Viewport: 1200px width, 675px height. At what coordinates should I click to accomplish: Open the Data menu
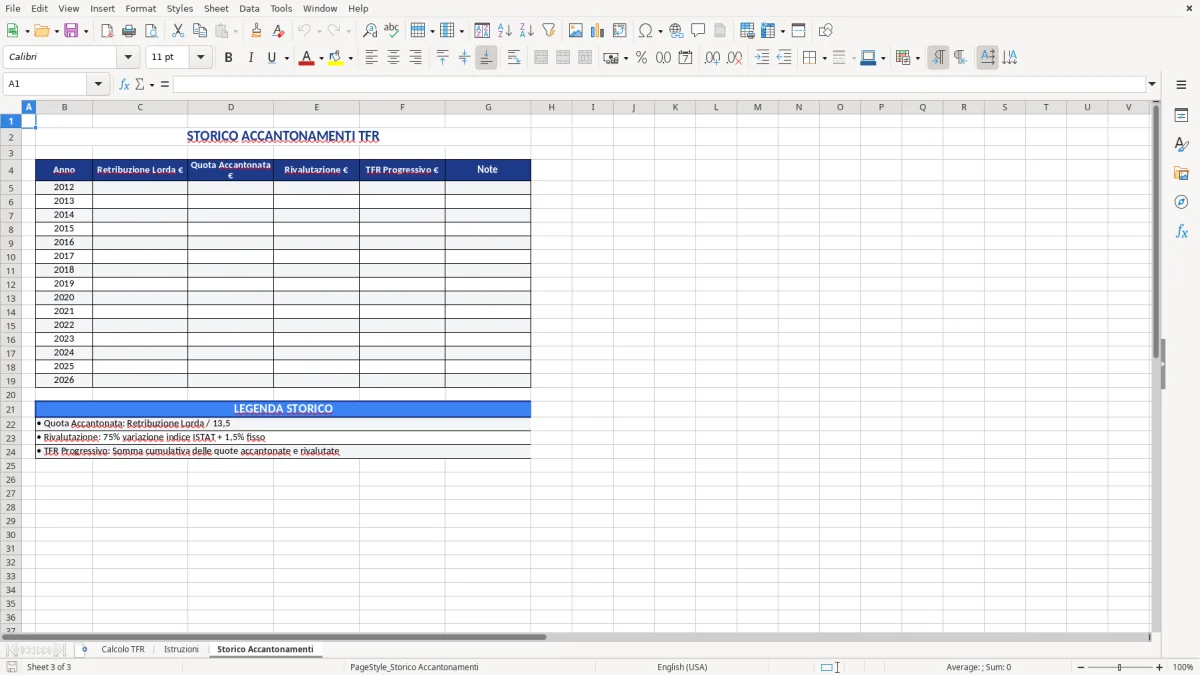coord(249,8)
